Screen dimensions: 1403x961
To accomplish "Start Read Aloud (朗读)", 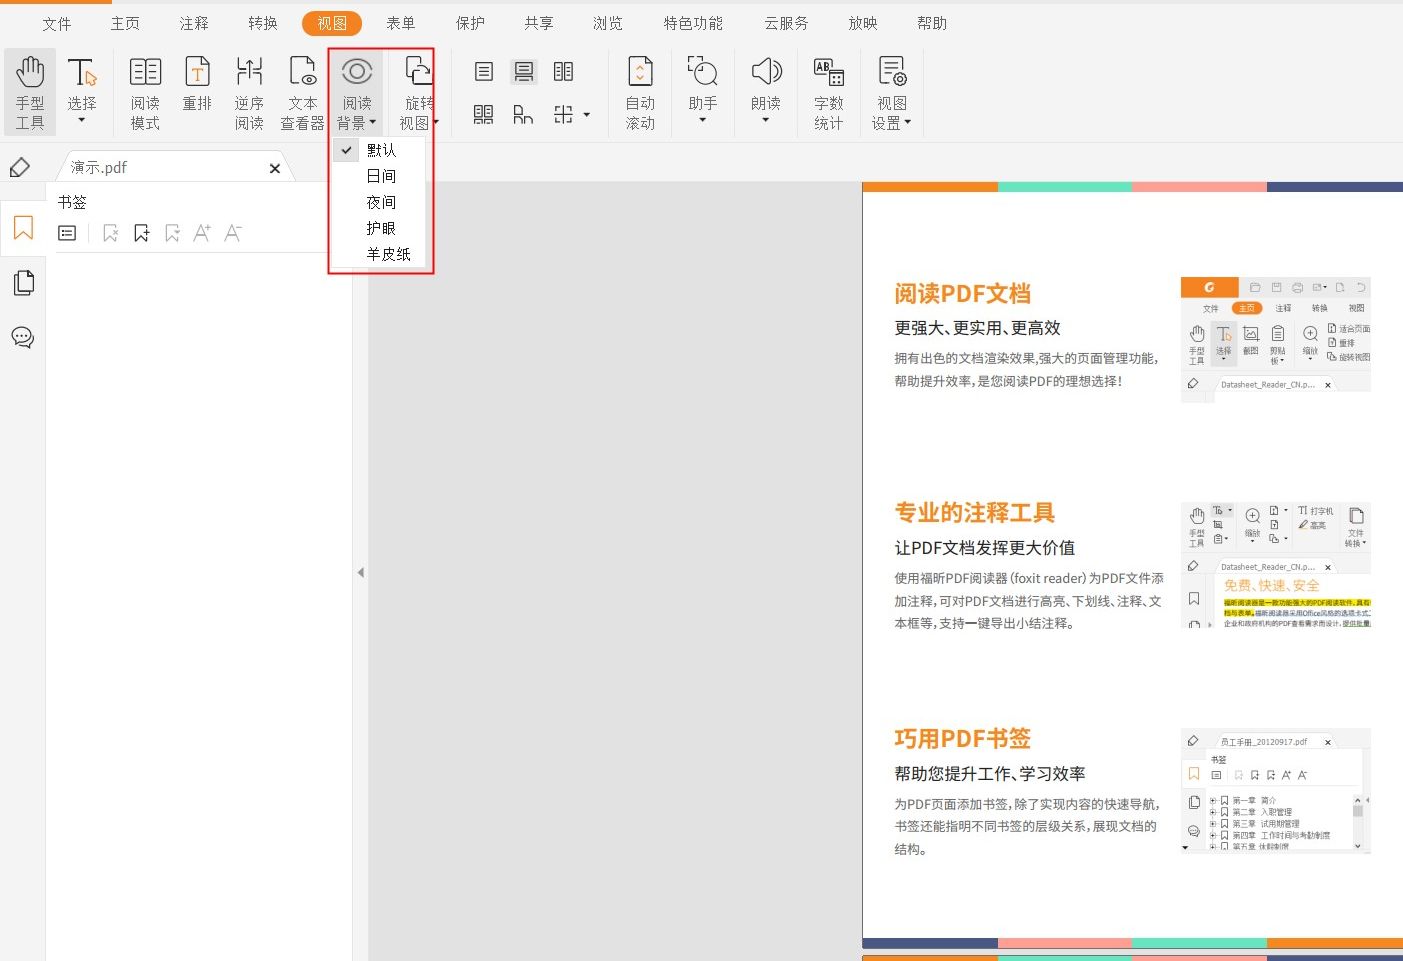I will (x=766, y=84).
